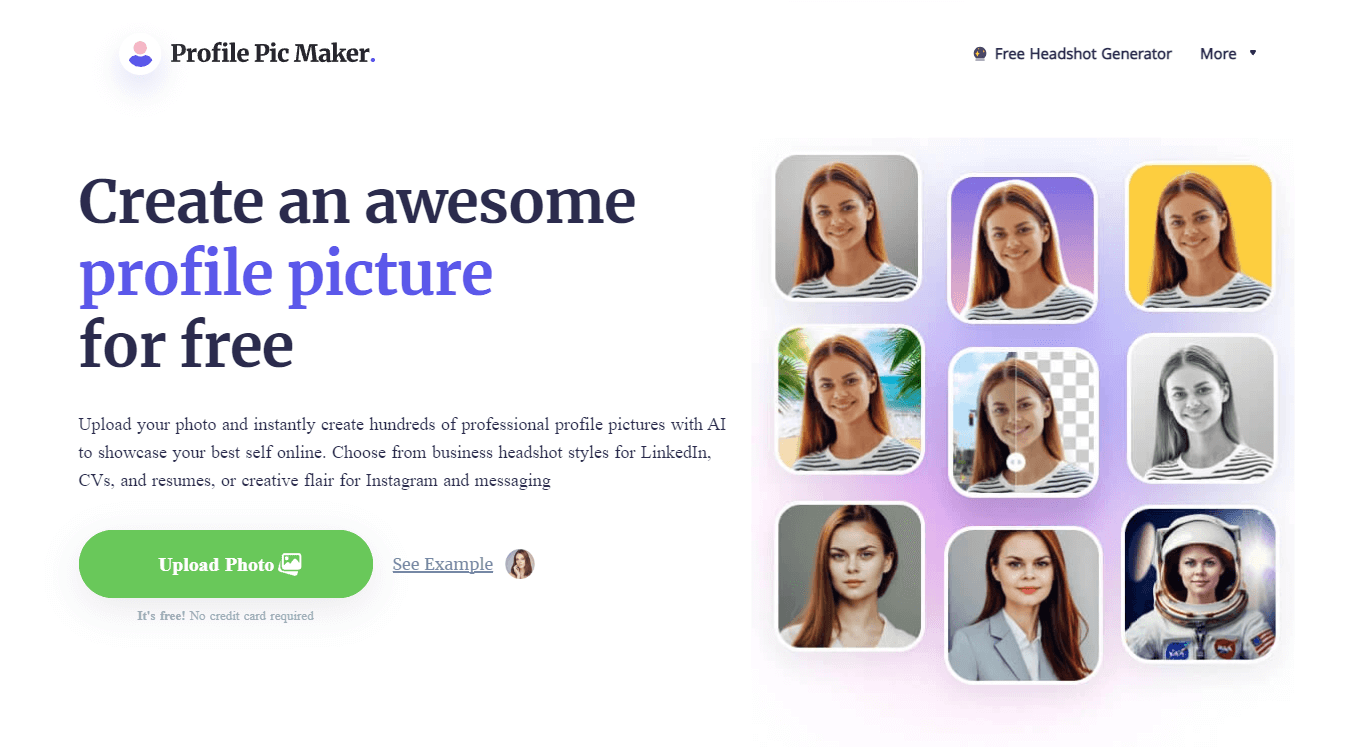Click the image icon on Upload Photo button

[291, 564]
